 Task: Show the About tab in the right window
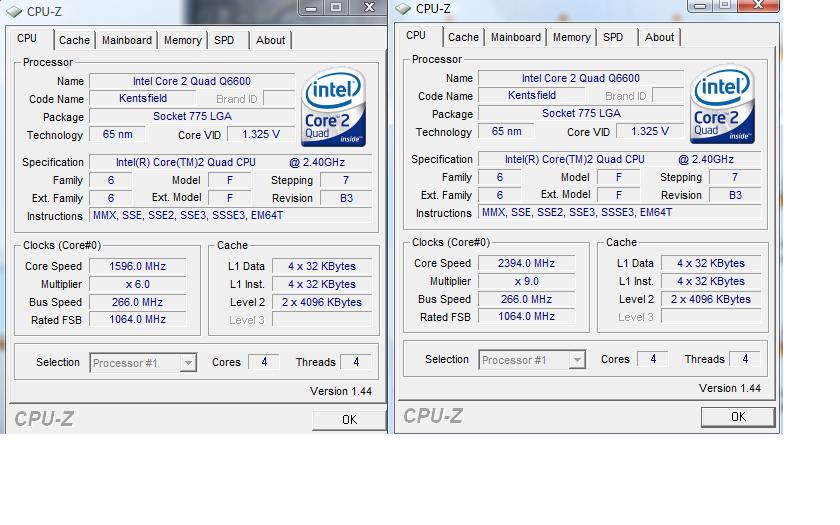pos(659,37)
